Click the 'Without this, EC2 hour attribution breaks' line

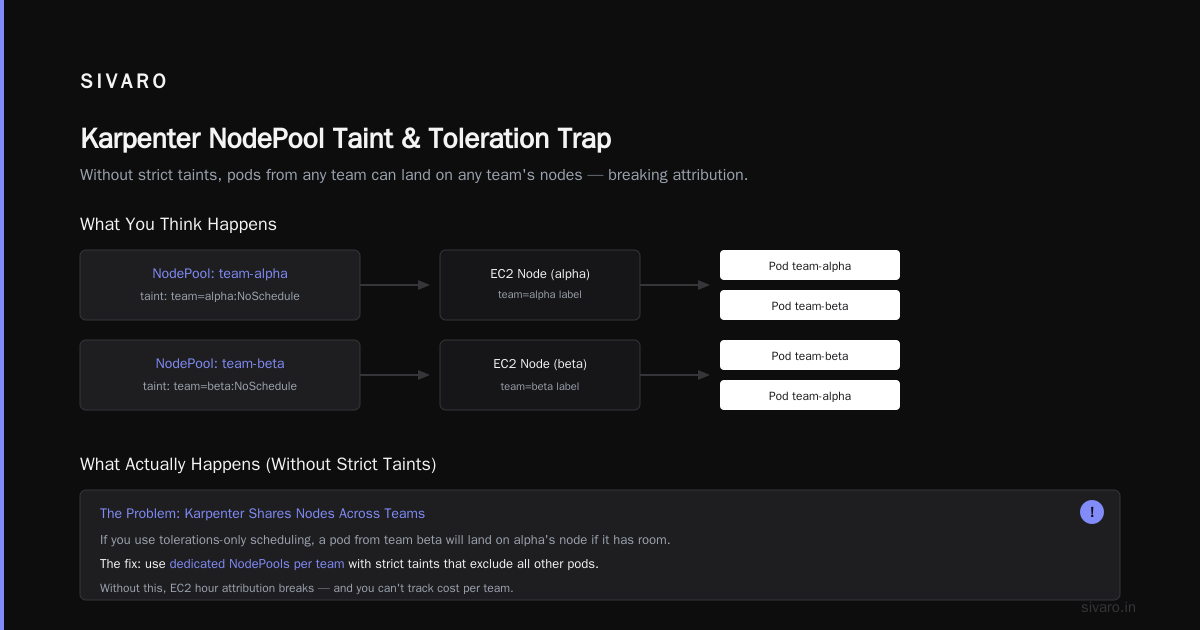(306, 588)
